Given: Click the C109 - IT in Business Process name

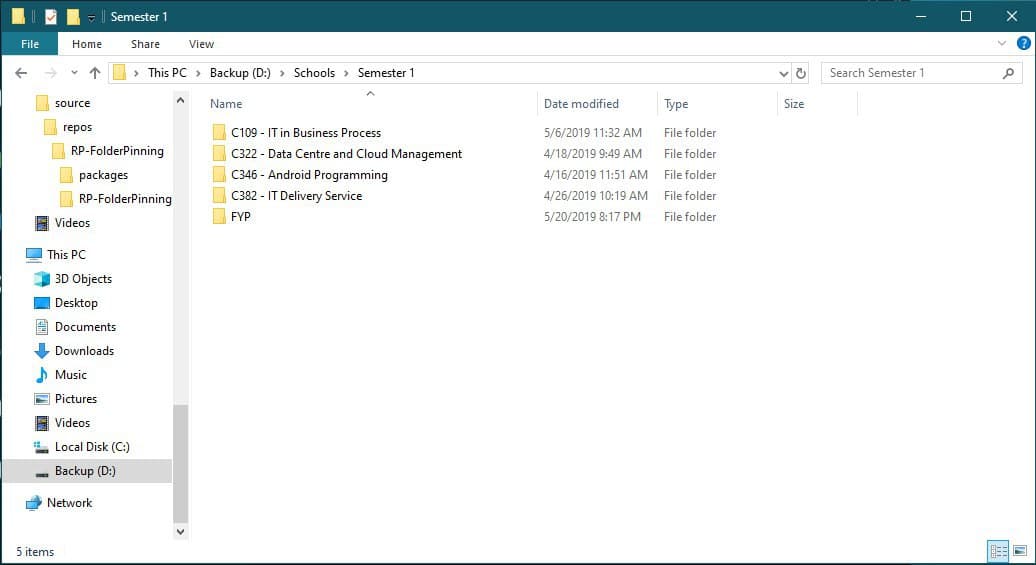Looking at the screenshot, I should tap(306, 133).
